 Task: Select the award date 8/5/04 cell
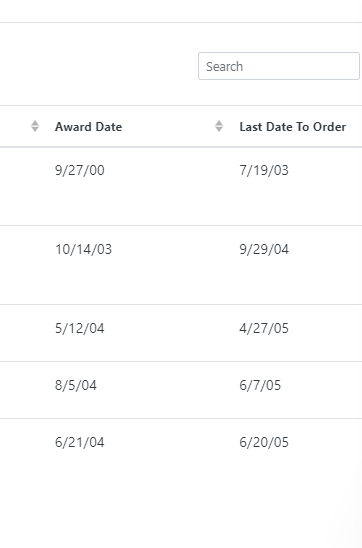click(x=76, y=385)
